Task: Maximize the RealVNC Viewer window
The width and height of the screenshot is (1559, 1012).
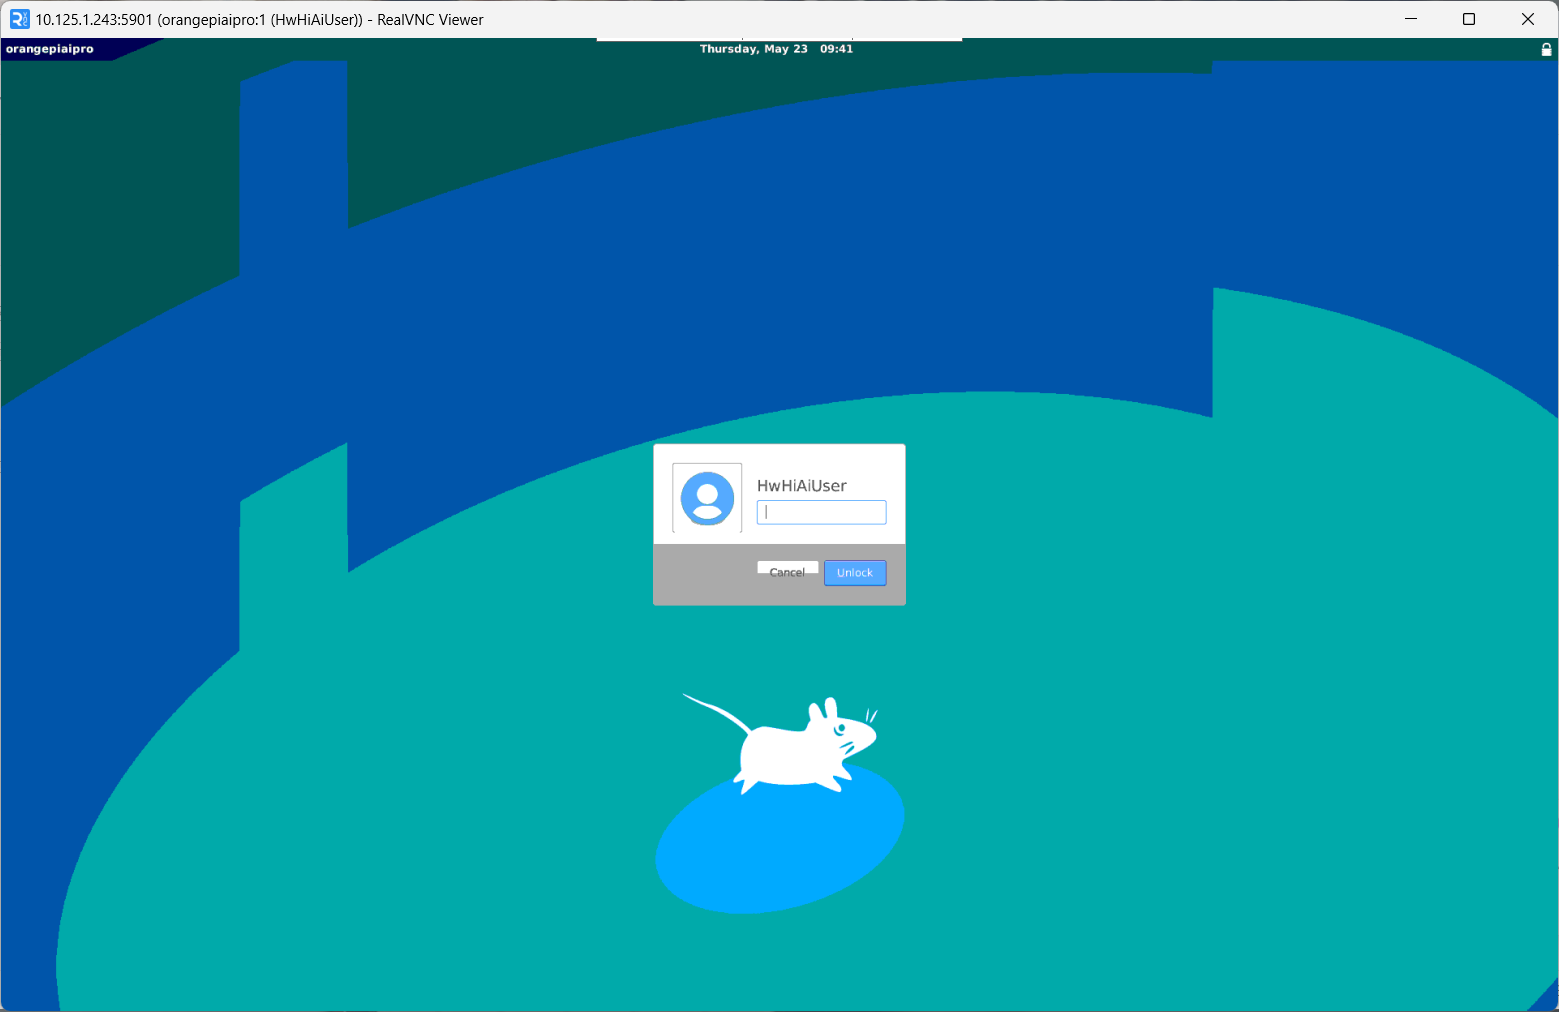Action: click(x=1469, y=19)
